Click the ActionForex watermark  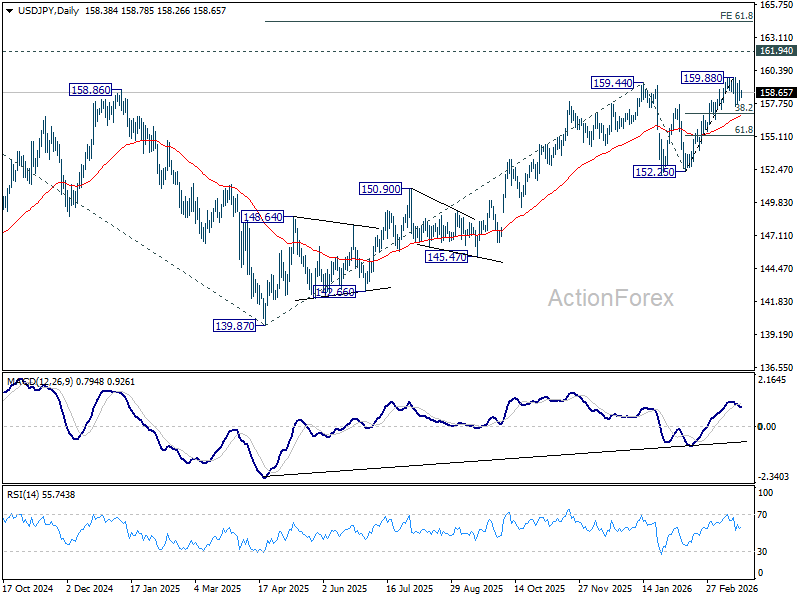[611, 298]
